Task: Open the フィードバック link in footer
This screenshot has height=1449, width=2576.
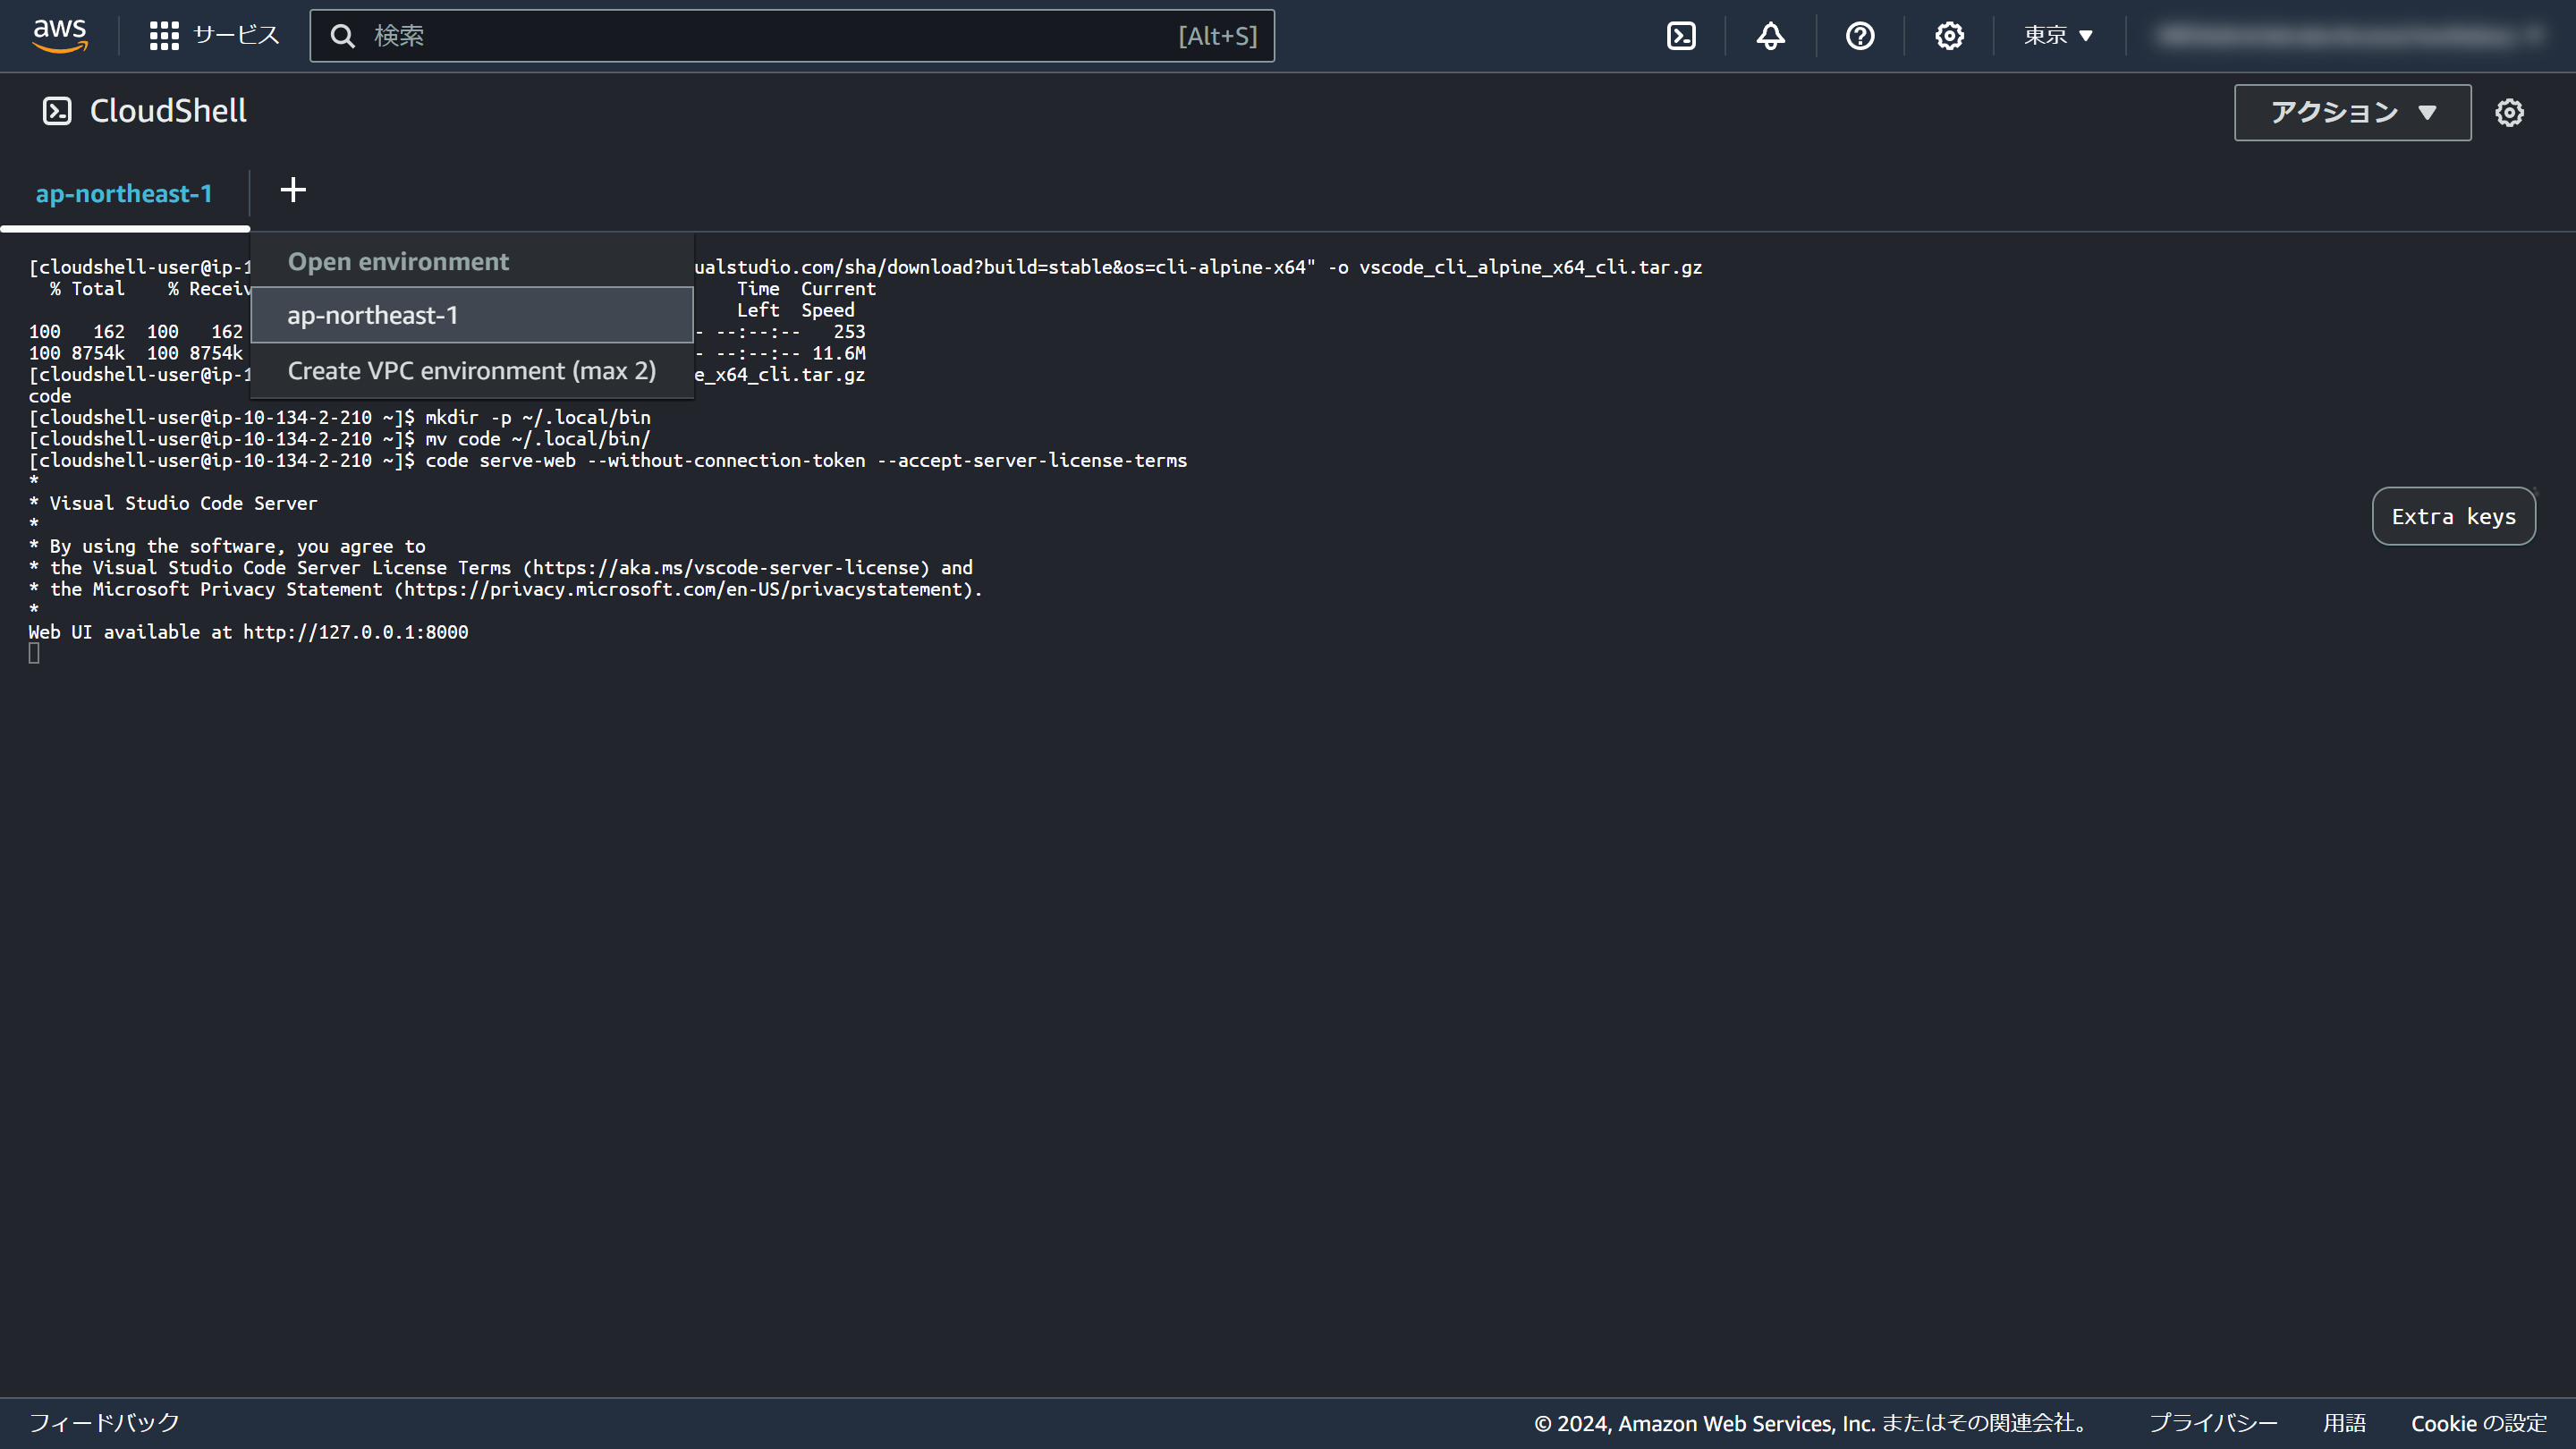Action: click(x=104, y=1422)
